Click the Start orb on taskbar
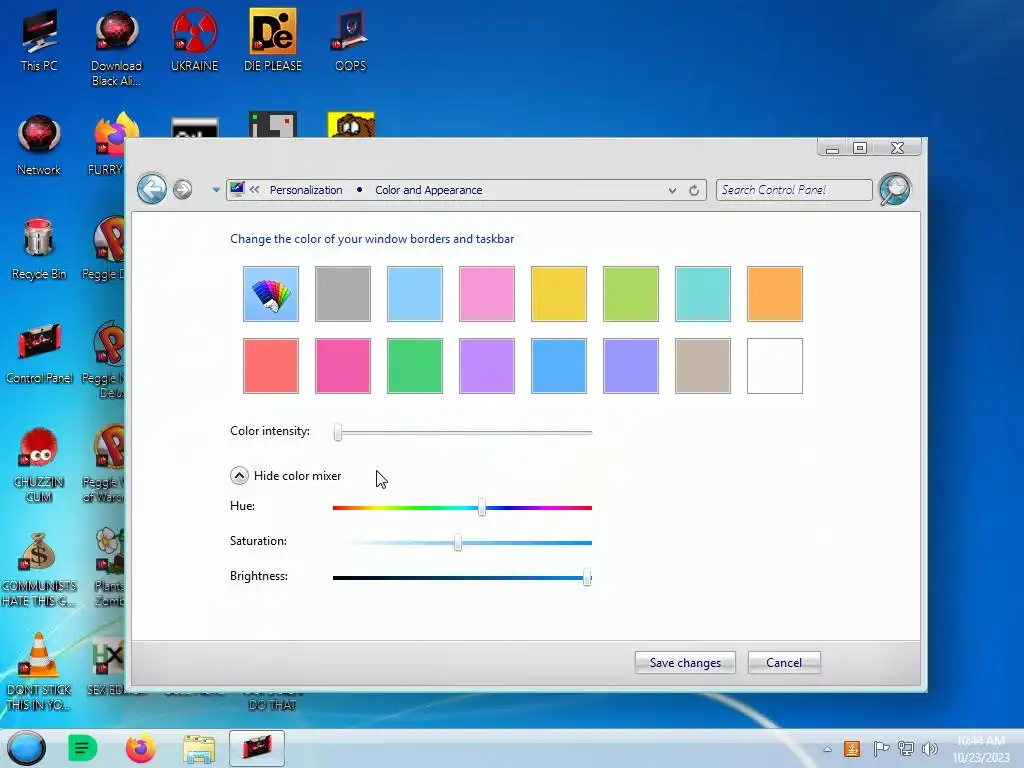The image size is (1024, 768). click(x=27, y=748)
